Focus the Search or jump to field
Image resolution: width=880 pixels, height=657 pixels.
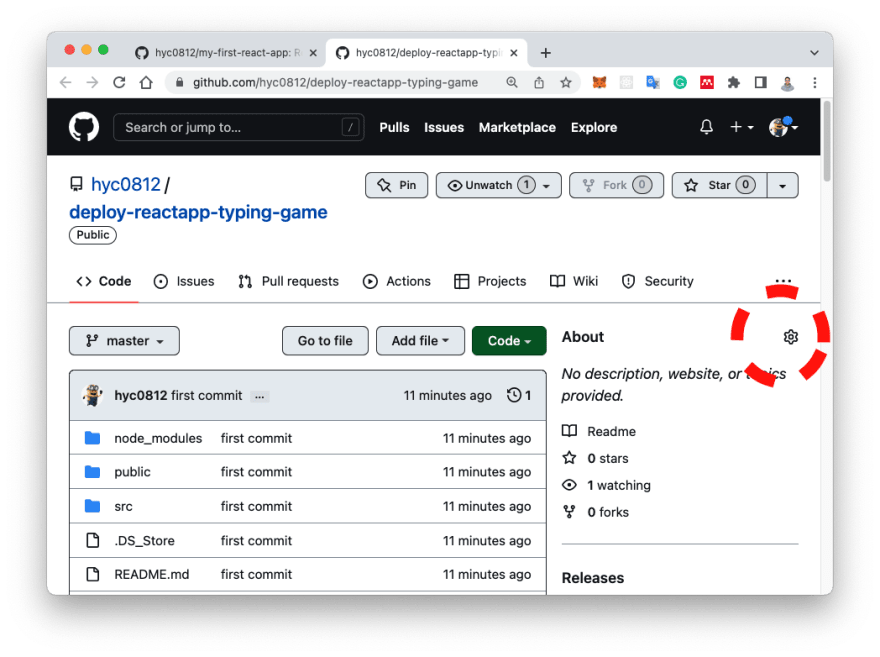(x=239, y=127)
